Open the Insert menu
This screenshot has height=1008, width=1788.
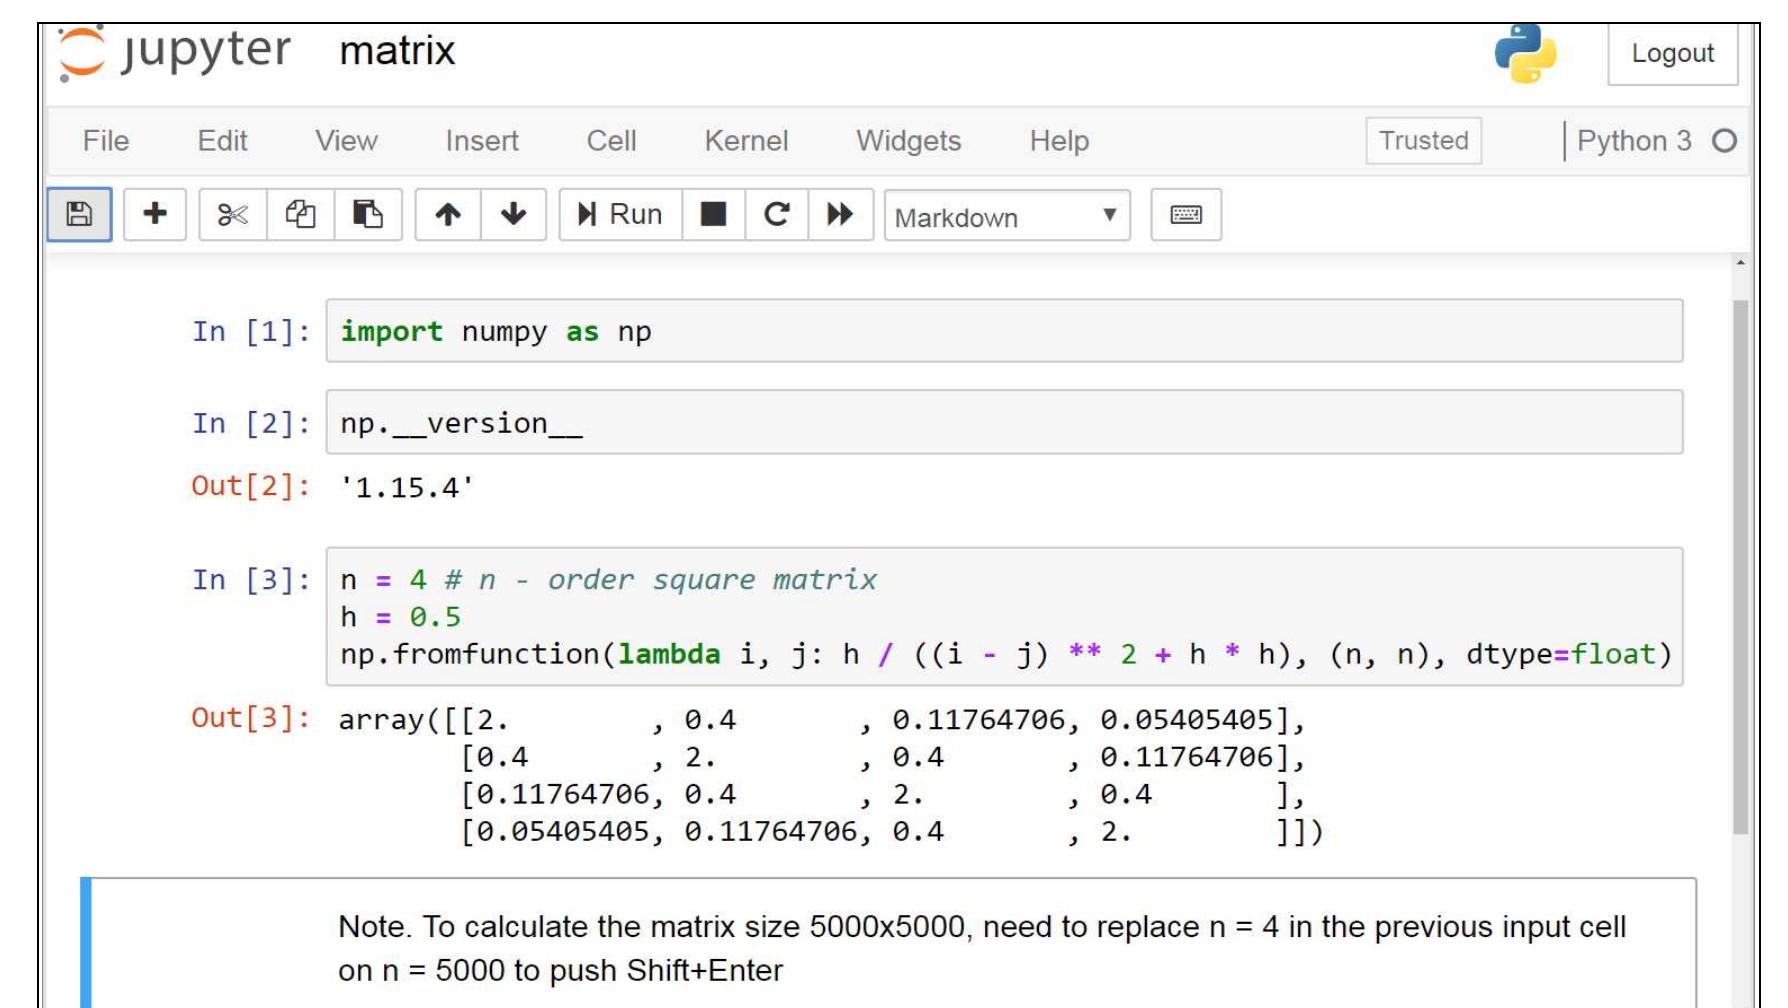482,141
